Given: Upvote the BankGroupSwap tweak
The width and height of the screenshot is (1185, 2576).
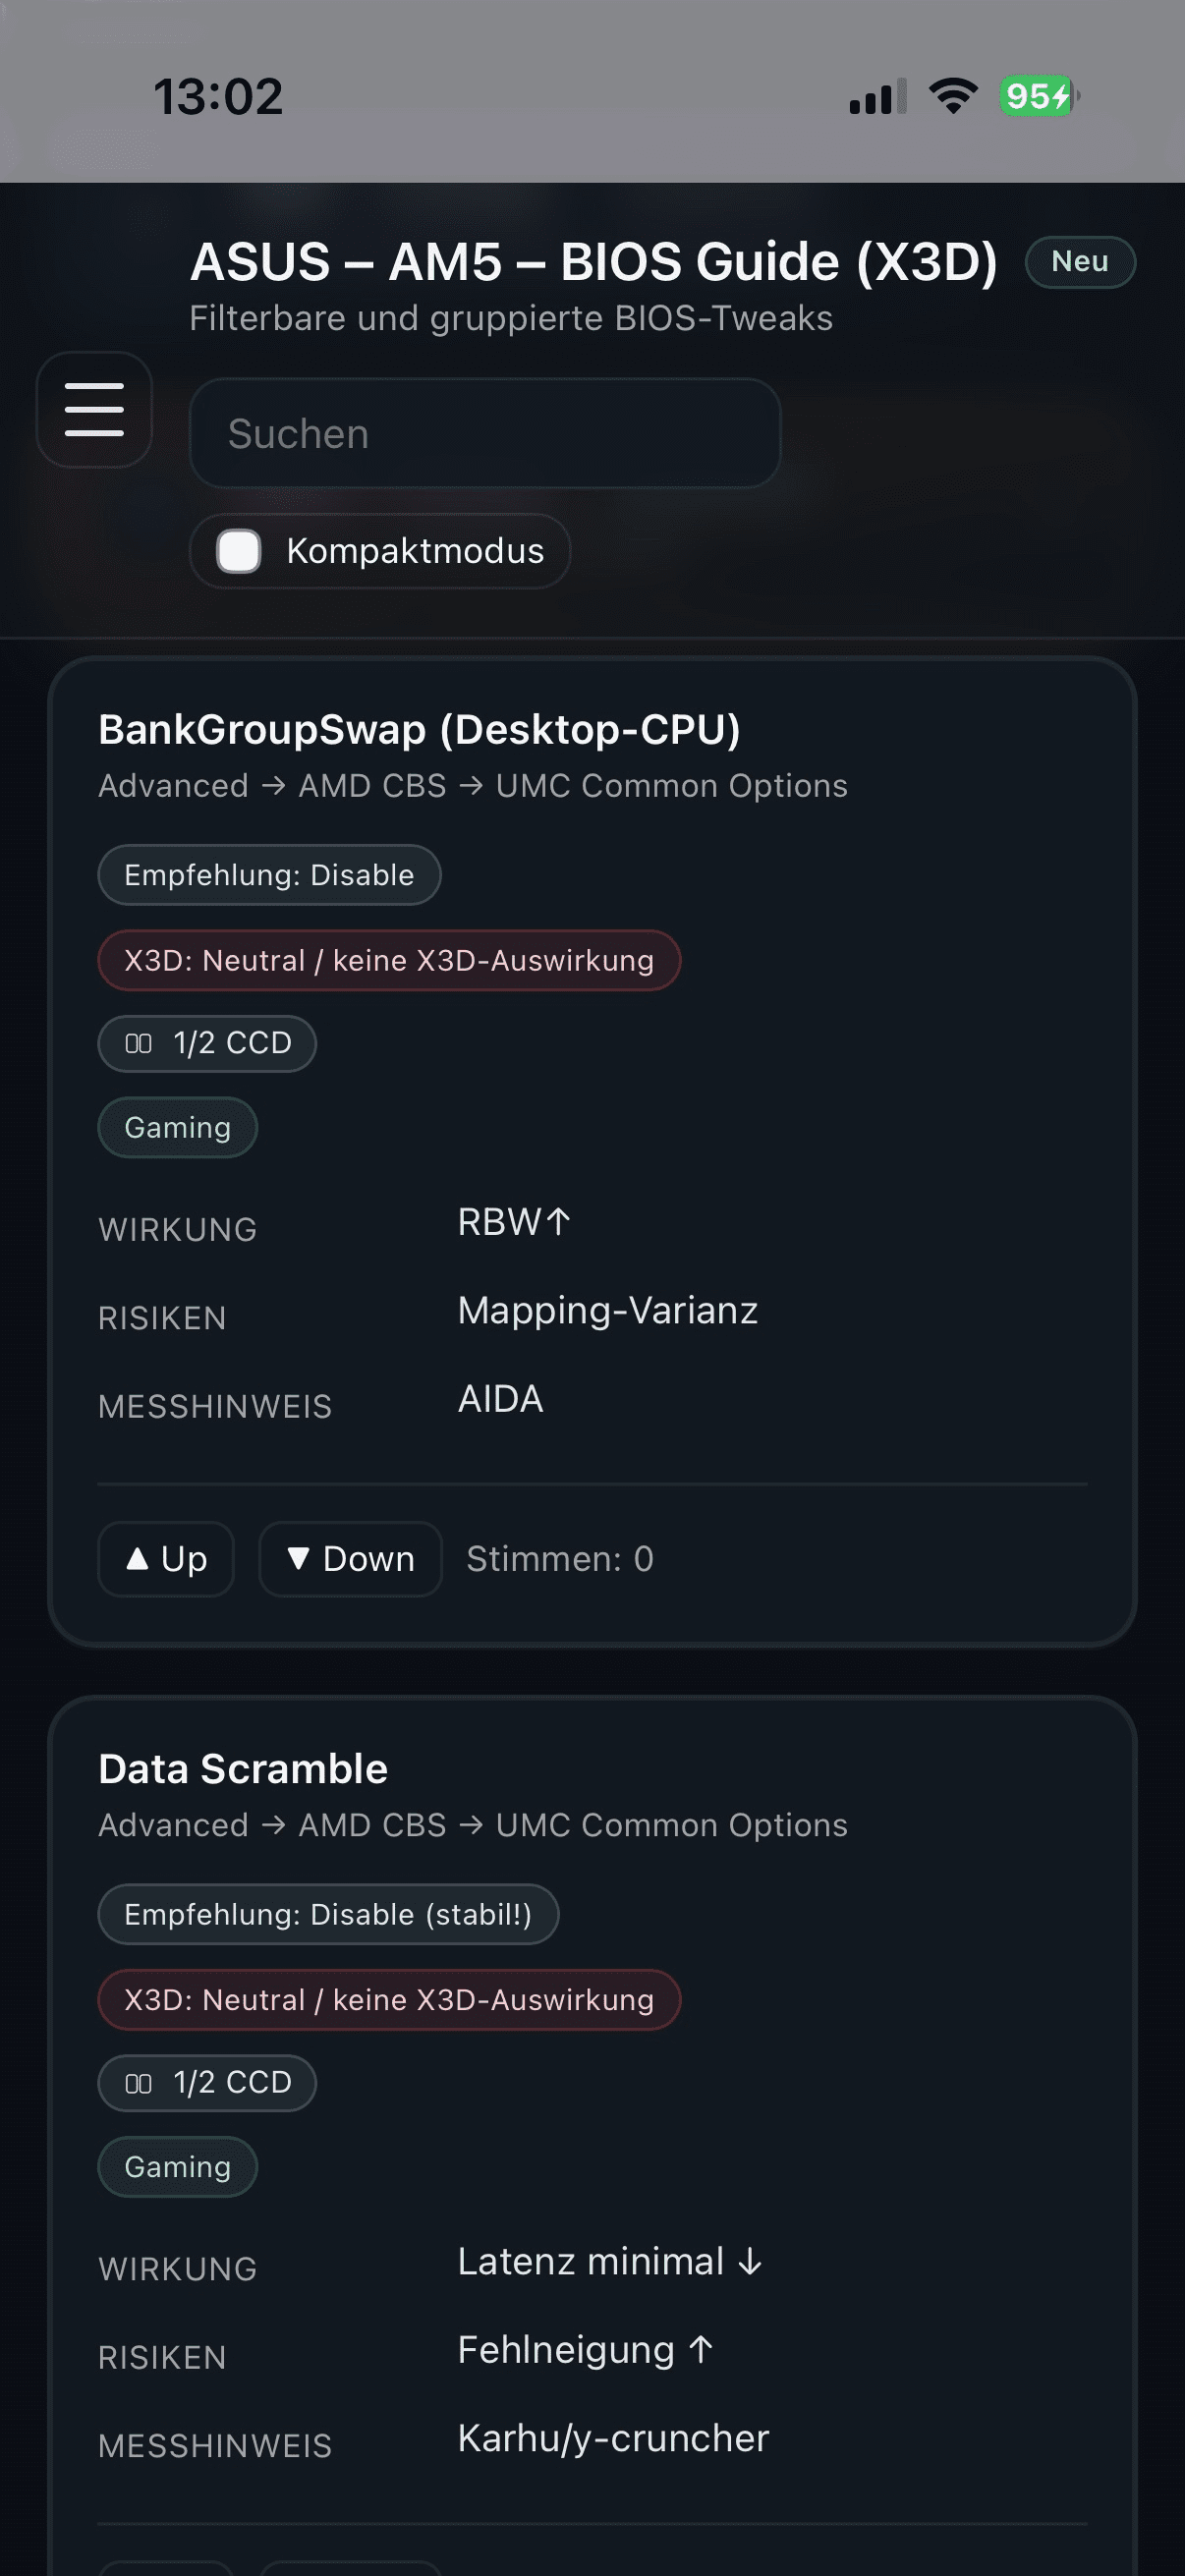Looking at the screenshot, I should [x=166, y=1559].
